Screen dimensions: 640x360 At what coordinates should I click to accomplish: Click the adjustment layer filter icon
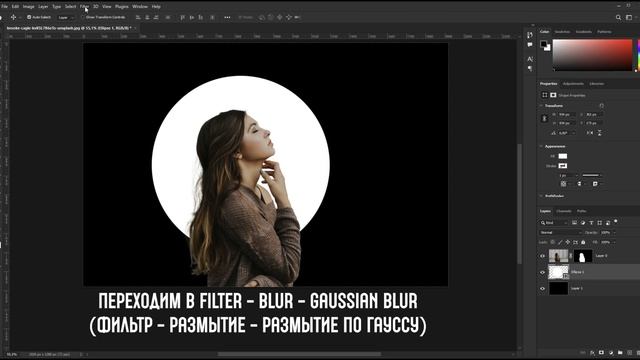pyautogui.click(x=582, y=223)
